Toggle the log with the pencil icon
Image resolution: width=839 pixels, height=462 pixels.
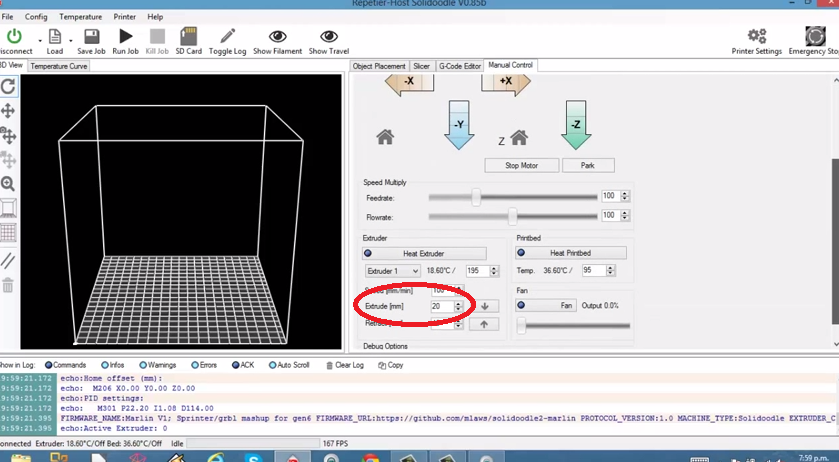(x=227, y=36)
